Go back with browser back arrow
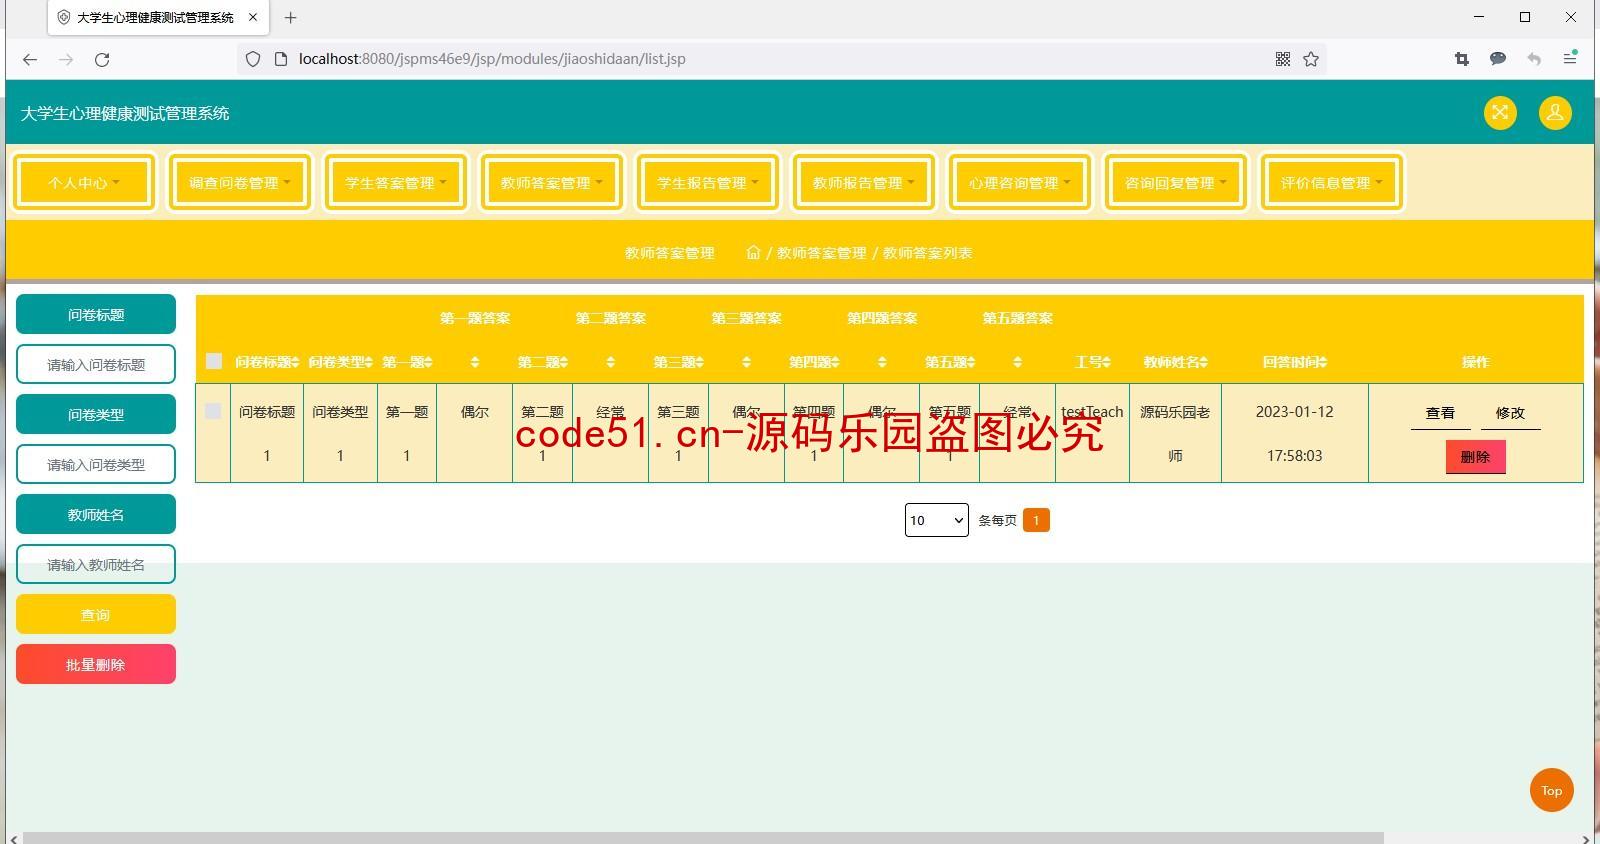Viewport: 1600px width, 844px height. (x=30, y=59)
